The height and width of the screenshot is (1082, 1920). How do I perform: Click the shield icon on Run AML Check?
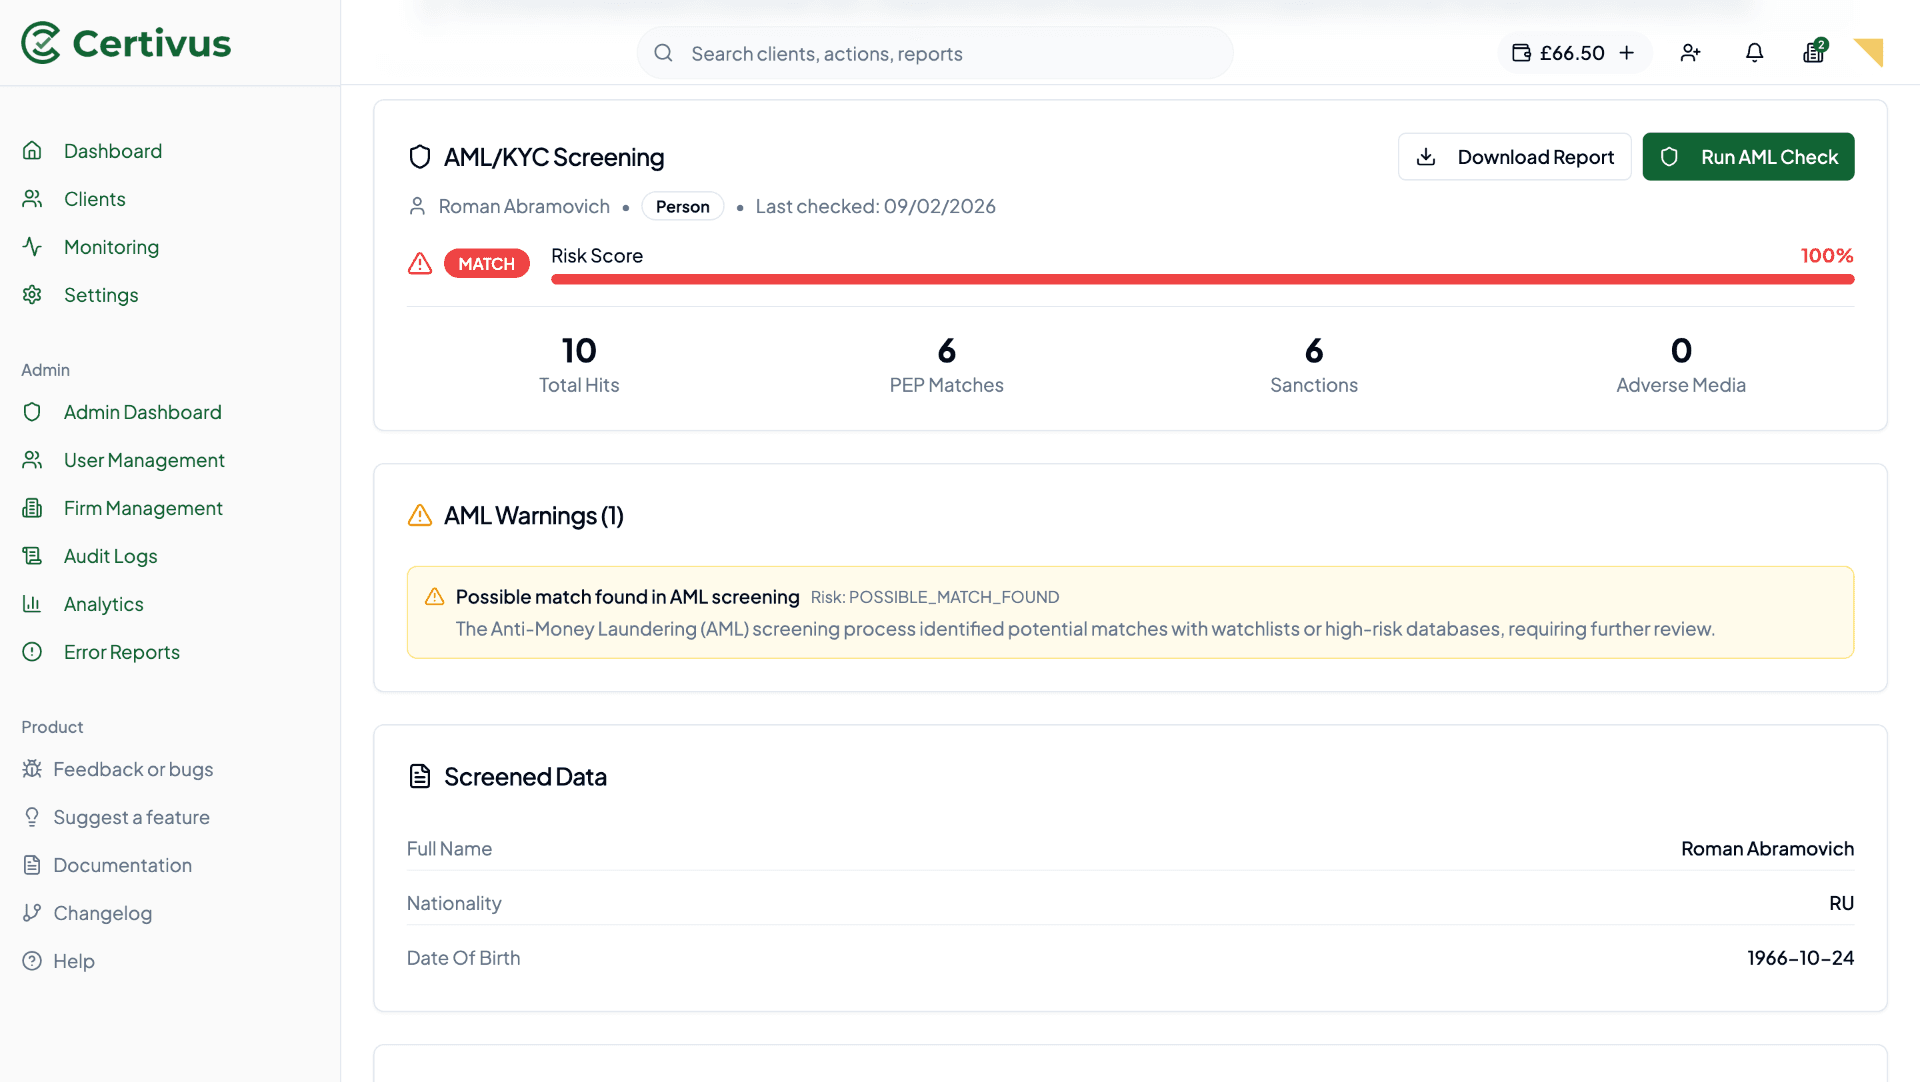[x=1669, y=157]
